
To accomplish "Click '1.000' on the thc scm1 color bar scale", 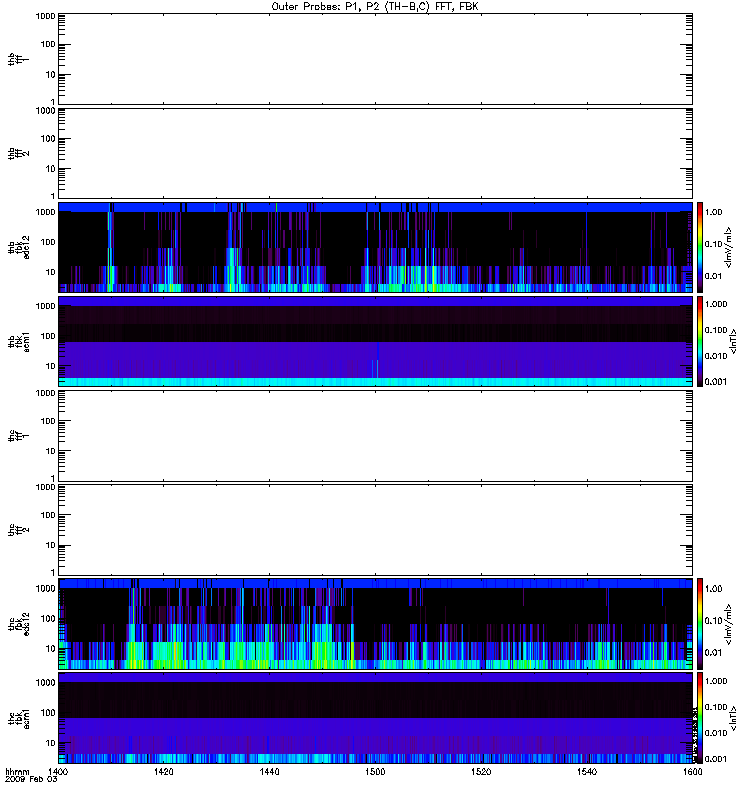I will [716, 681].
